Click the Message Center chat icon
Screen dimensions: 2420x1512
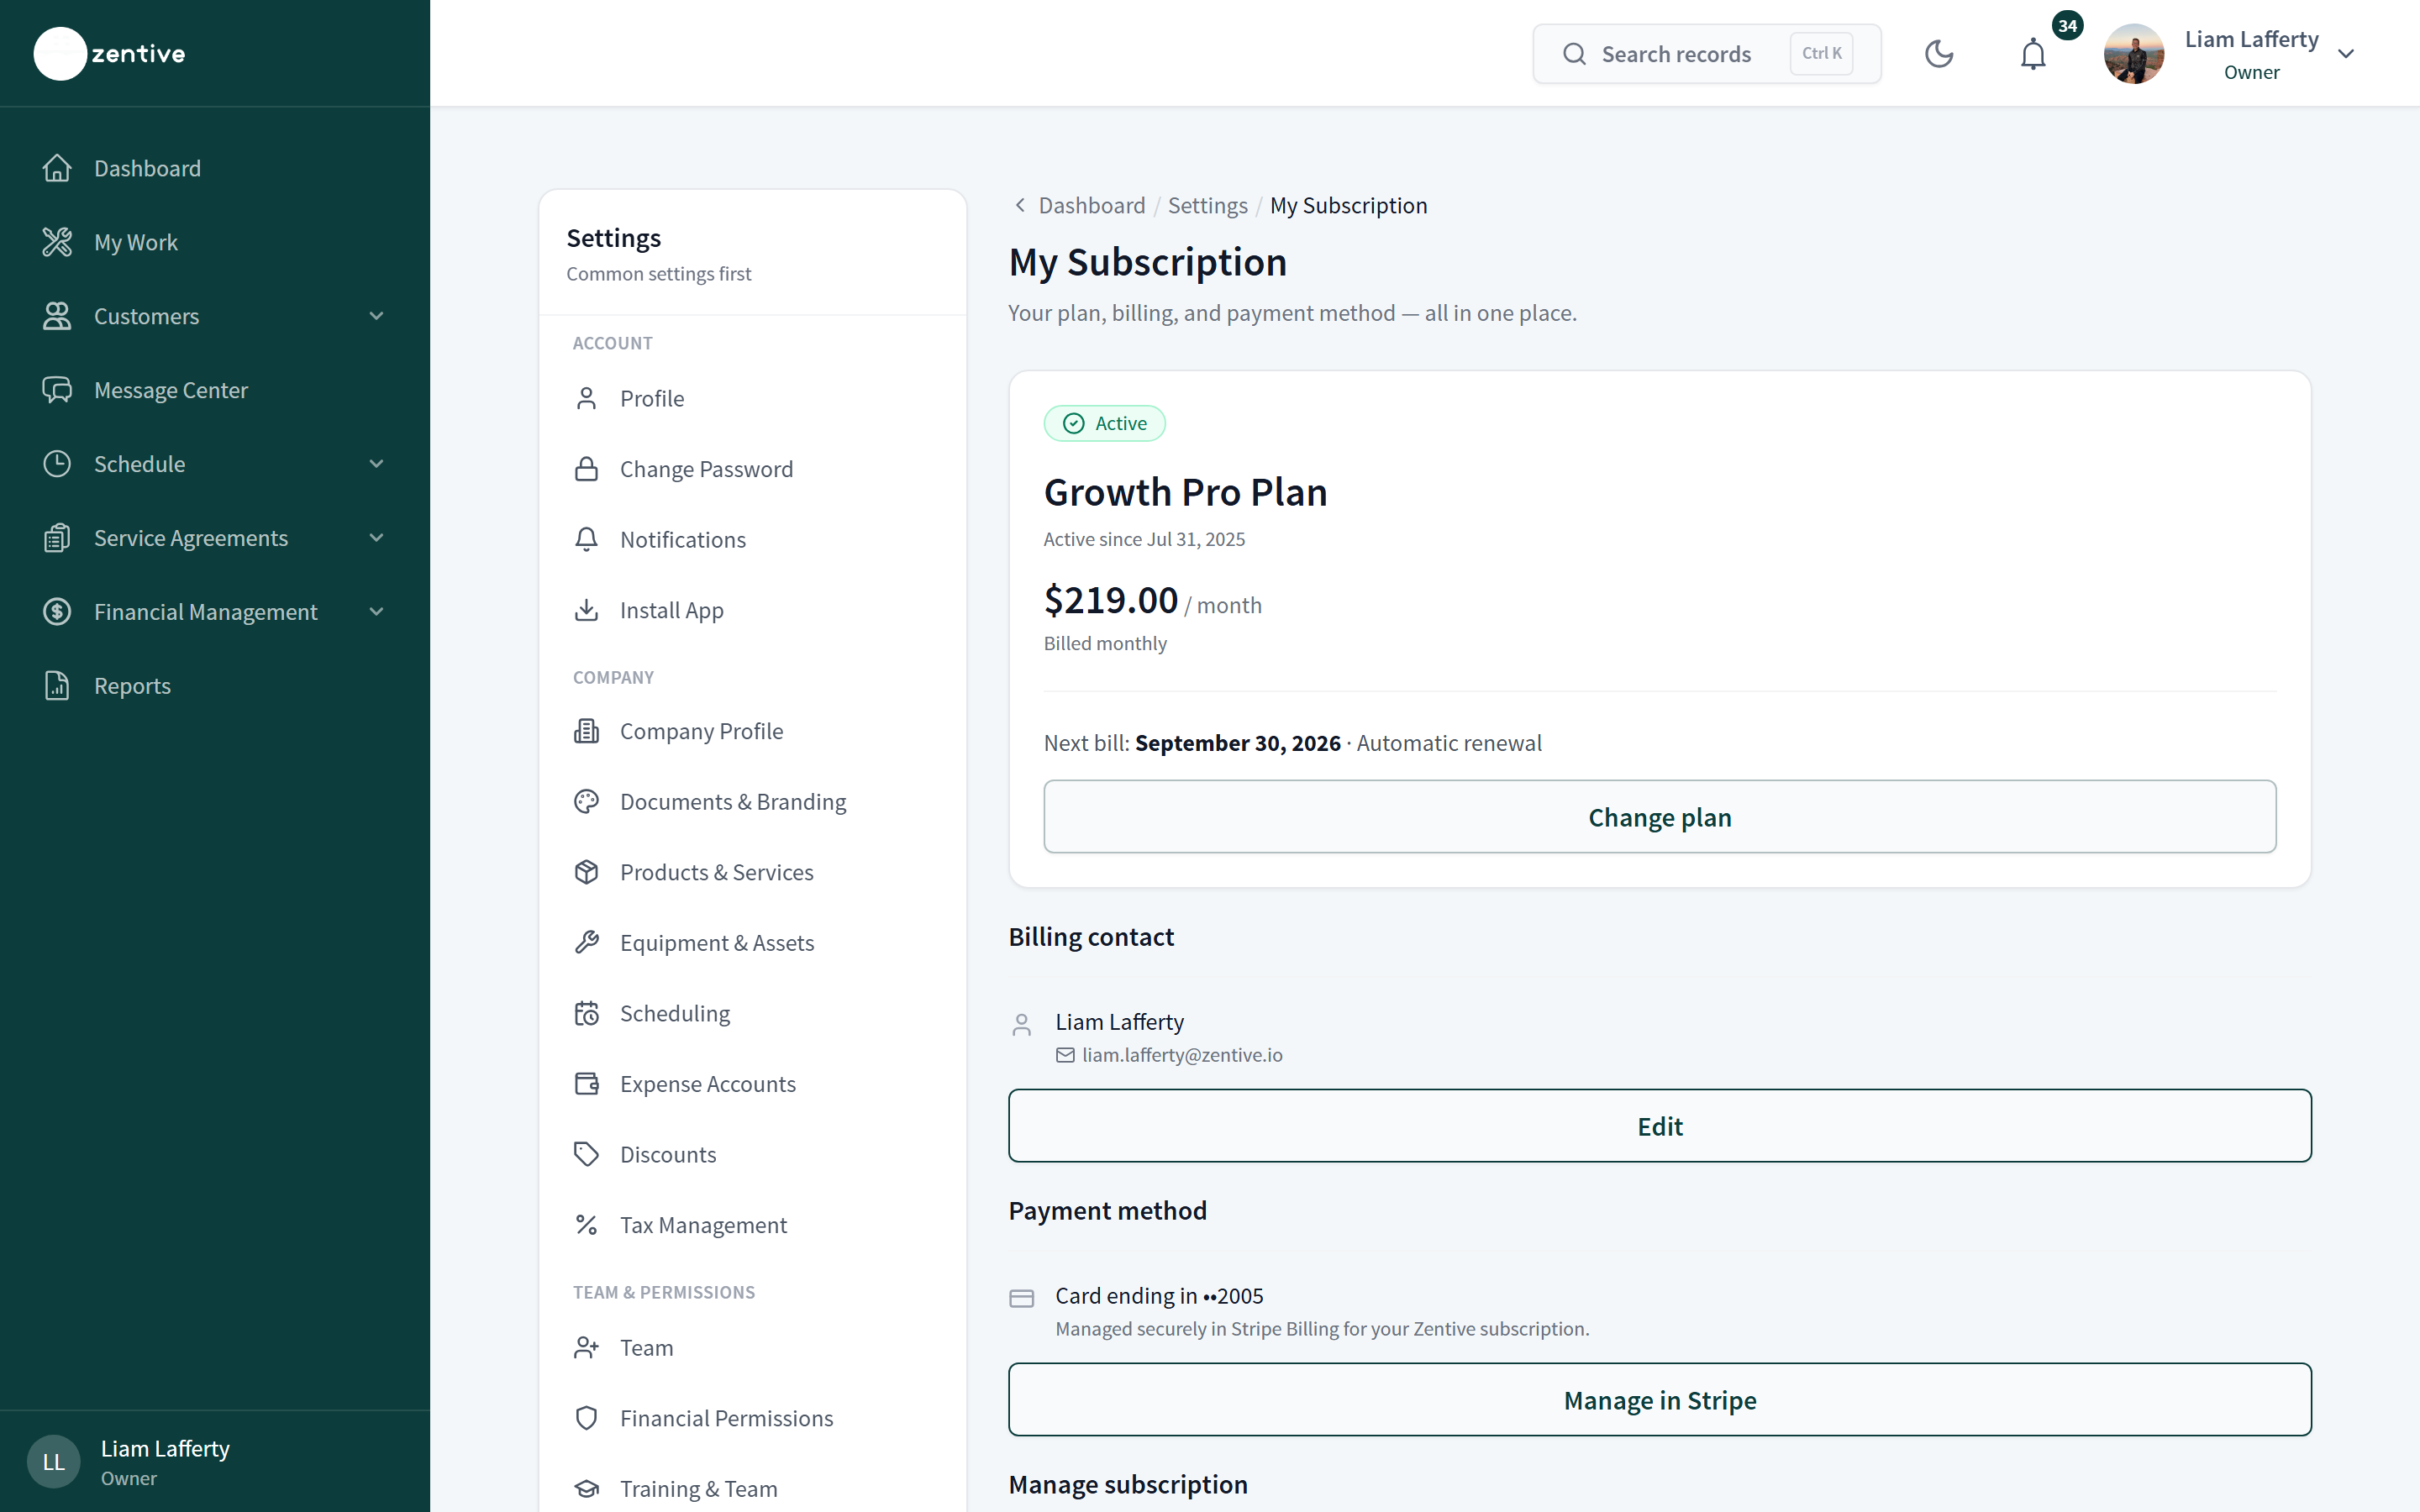pos(57,390)
